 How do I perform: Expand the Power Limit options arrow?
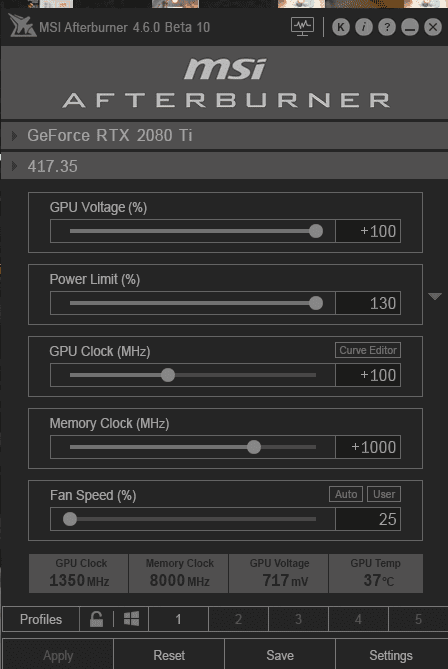click(435, 296)
